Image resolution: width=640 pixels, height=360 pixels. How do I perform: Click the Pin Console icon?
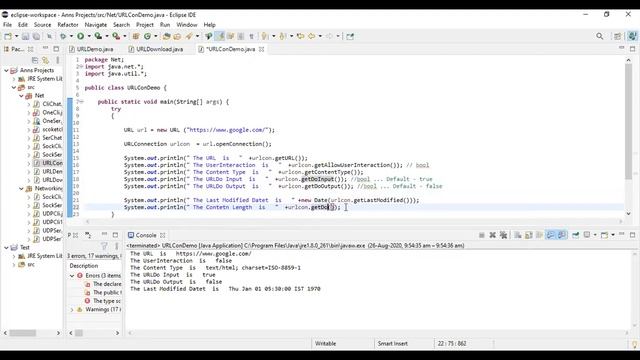[x=576, y=235]
